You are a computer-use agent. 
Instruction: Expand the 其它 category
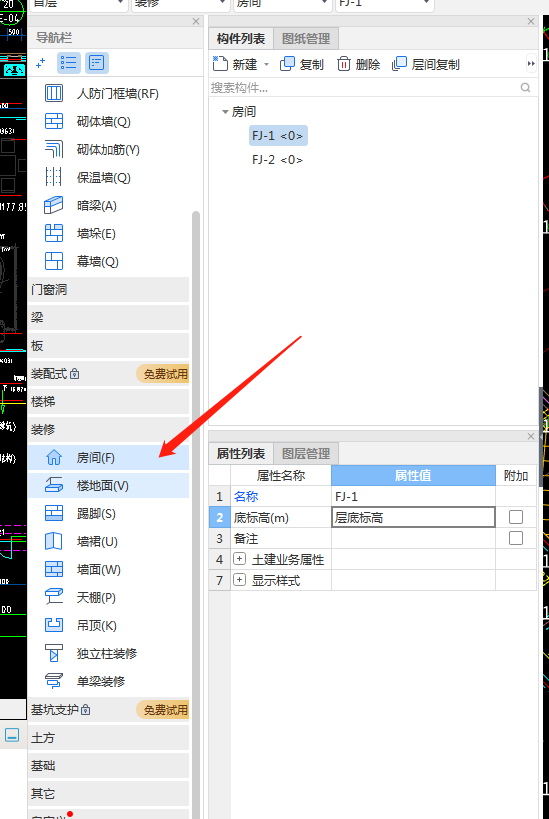click(x=108, y=794)
